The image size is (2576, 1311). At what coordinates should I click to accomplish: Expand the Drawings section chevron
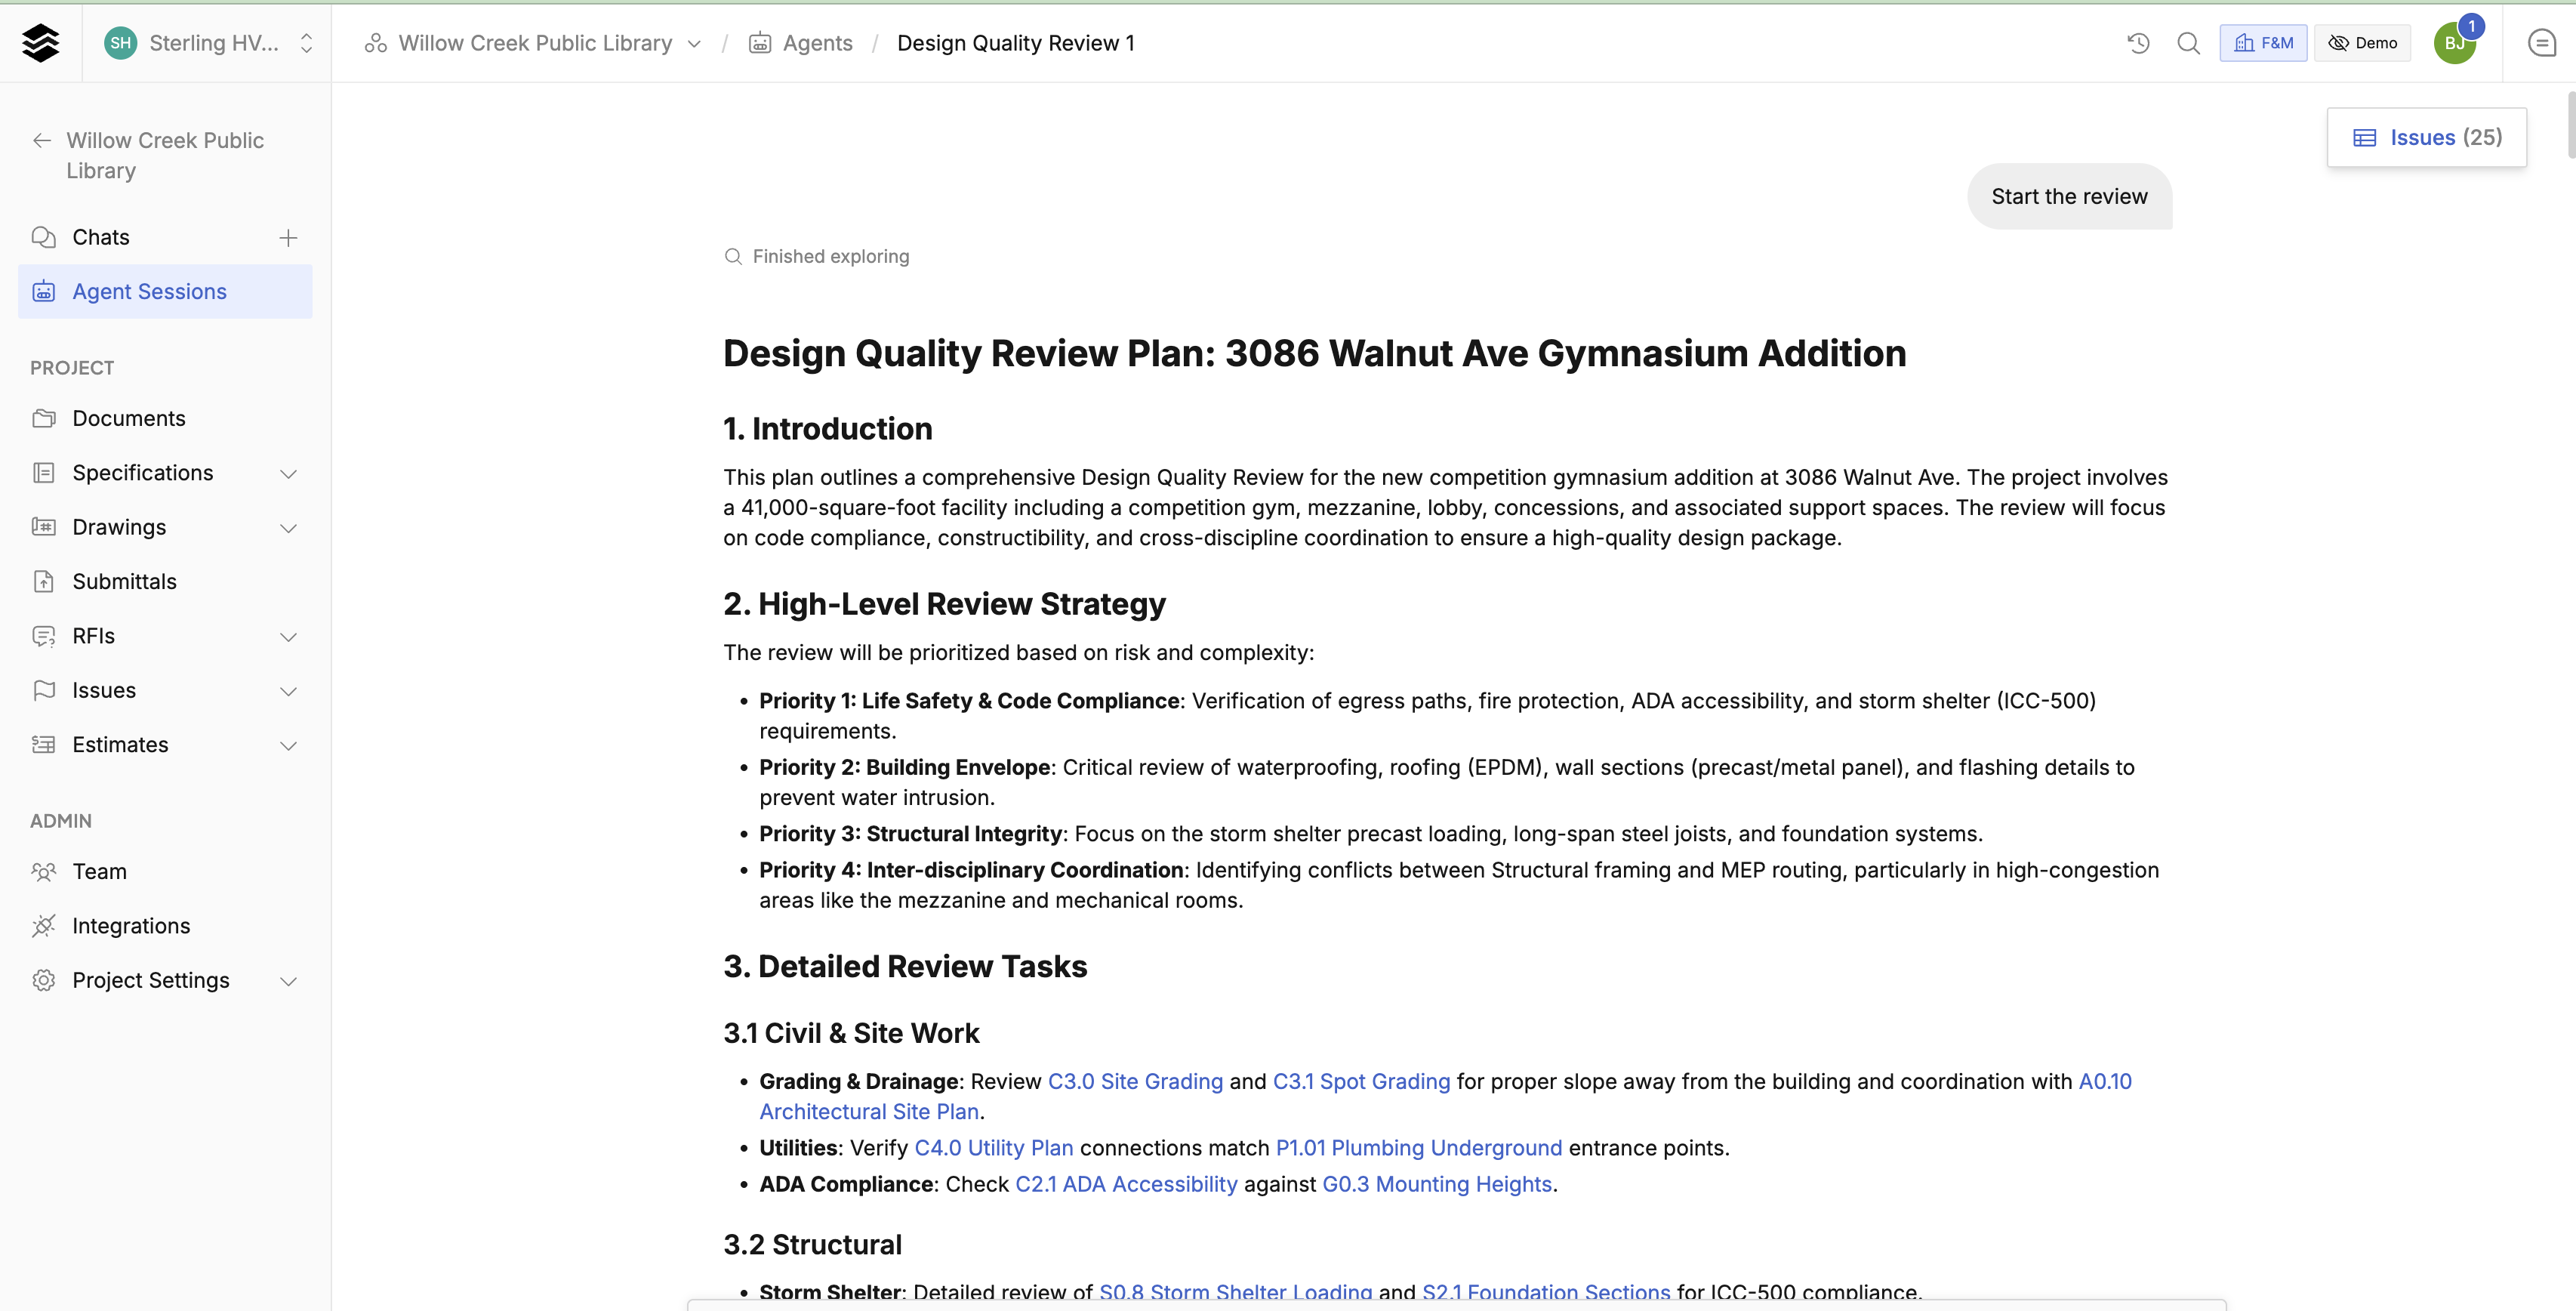coord(288,528)
